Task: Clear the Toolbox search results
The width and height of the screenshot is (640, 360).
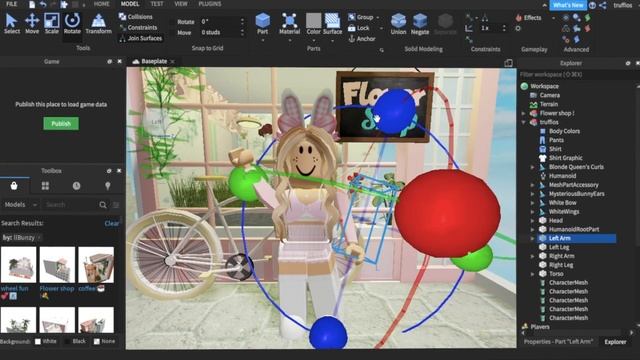Action: 111,223
